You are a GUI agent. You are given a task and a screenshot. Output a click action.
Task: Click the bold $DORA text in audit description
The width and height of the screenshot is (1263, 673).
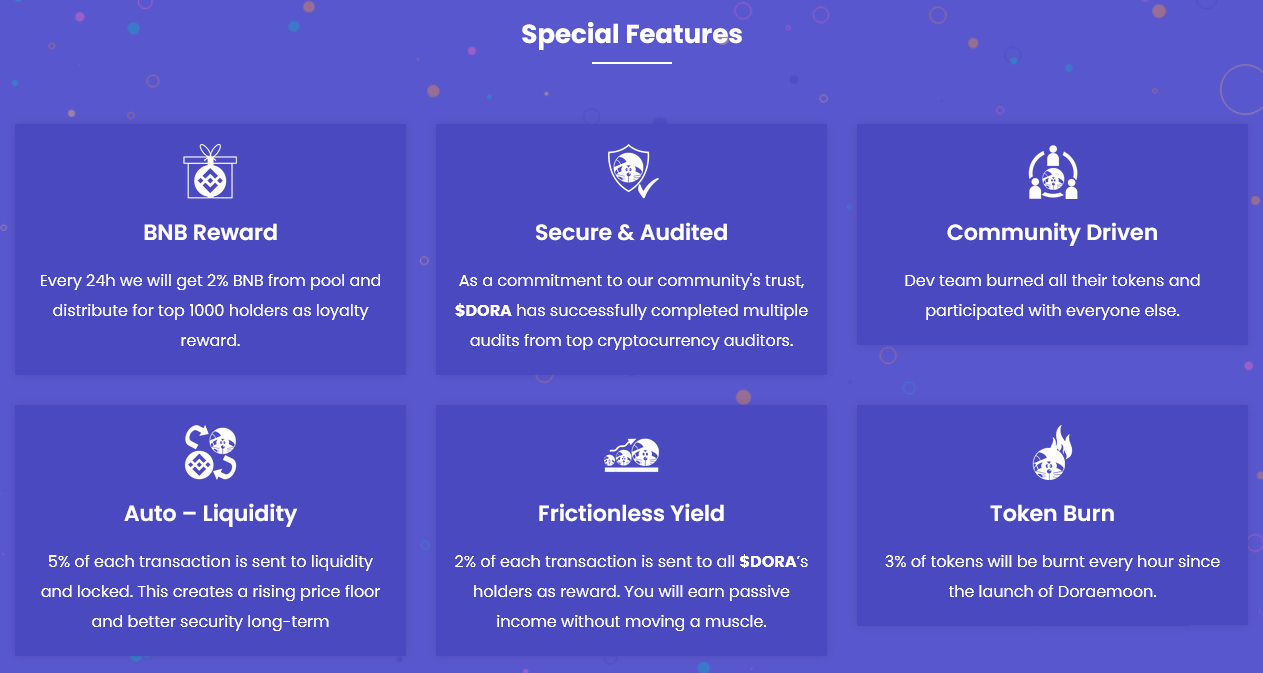tap(483, 311)
